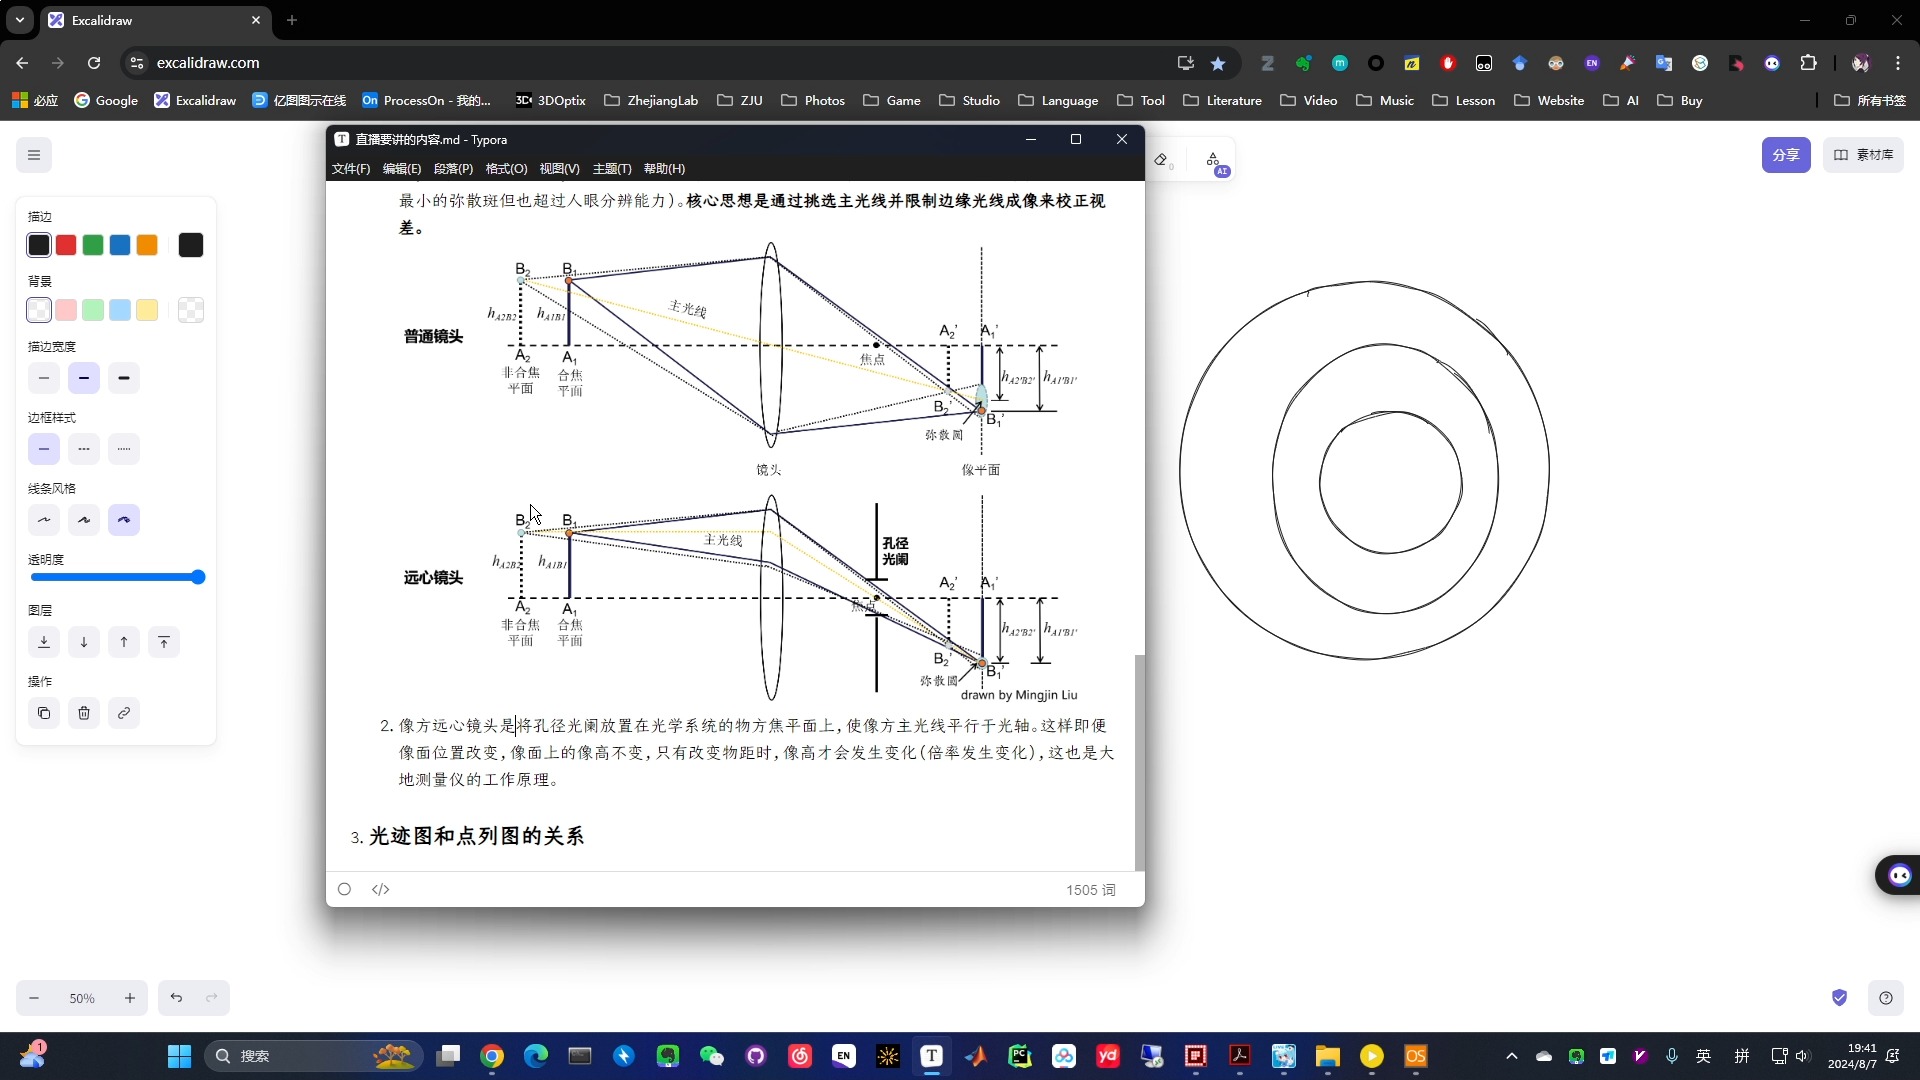Open the browser tab search dropdown
The height and width of the screenshot is (1080, 1920).
click(20, 20)
